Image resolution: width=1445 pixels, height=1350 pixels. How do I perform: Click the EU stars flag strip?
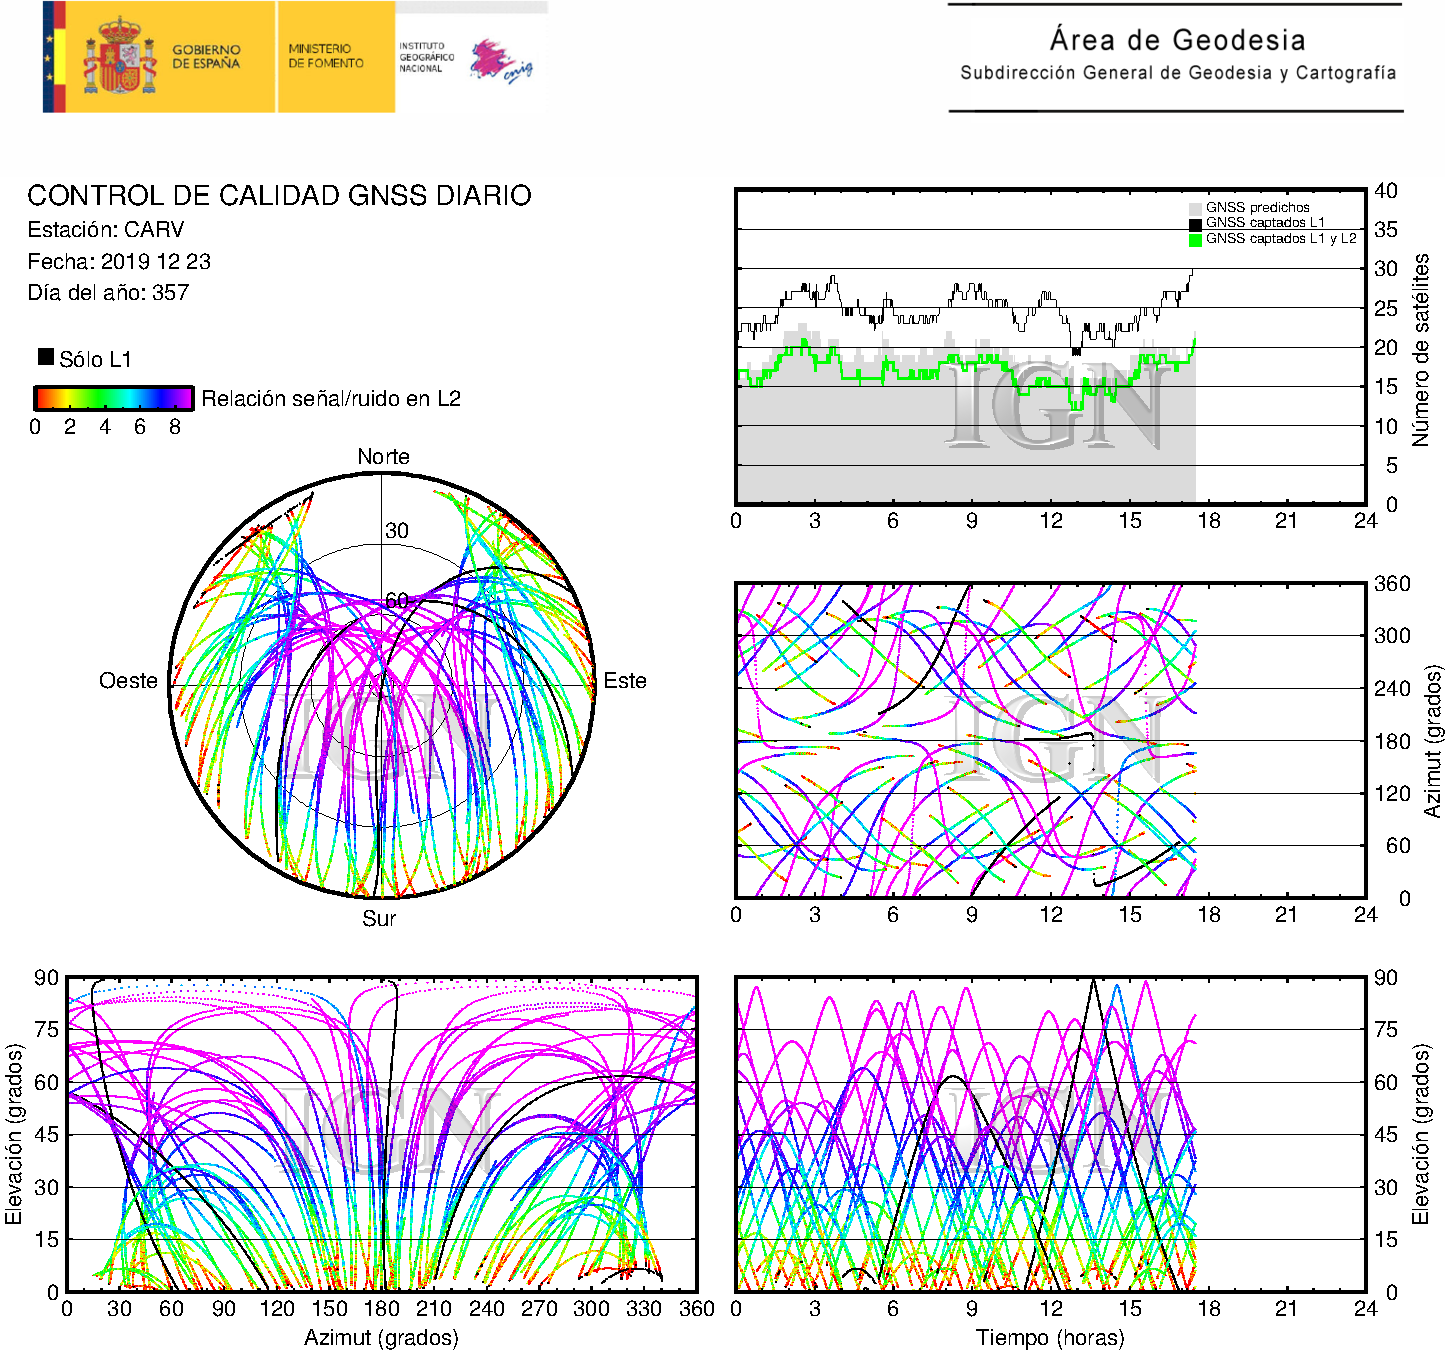[52, 57]
